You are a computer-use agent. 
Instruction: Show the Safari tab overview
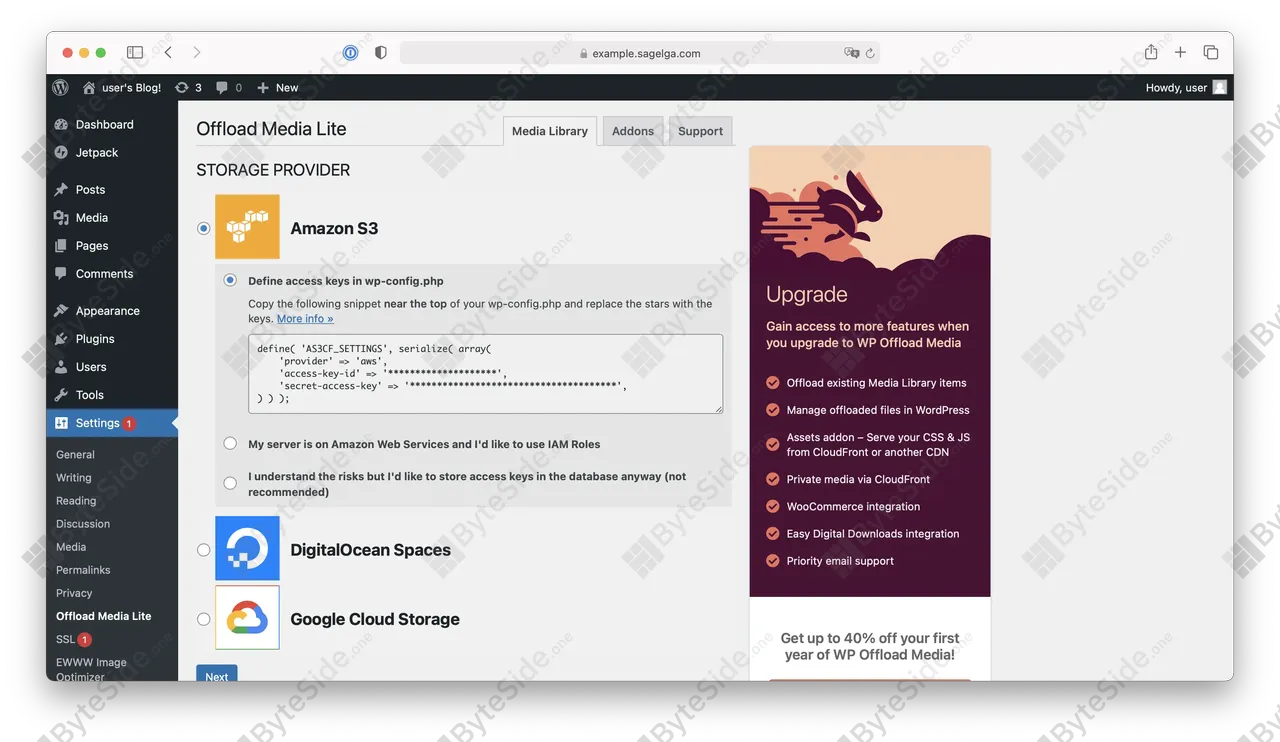point(1210,52)
